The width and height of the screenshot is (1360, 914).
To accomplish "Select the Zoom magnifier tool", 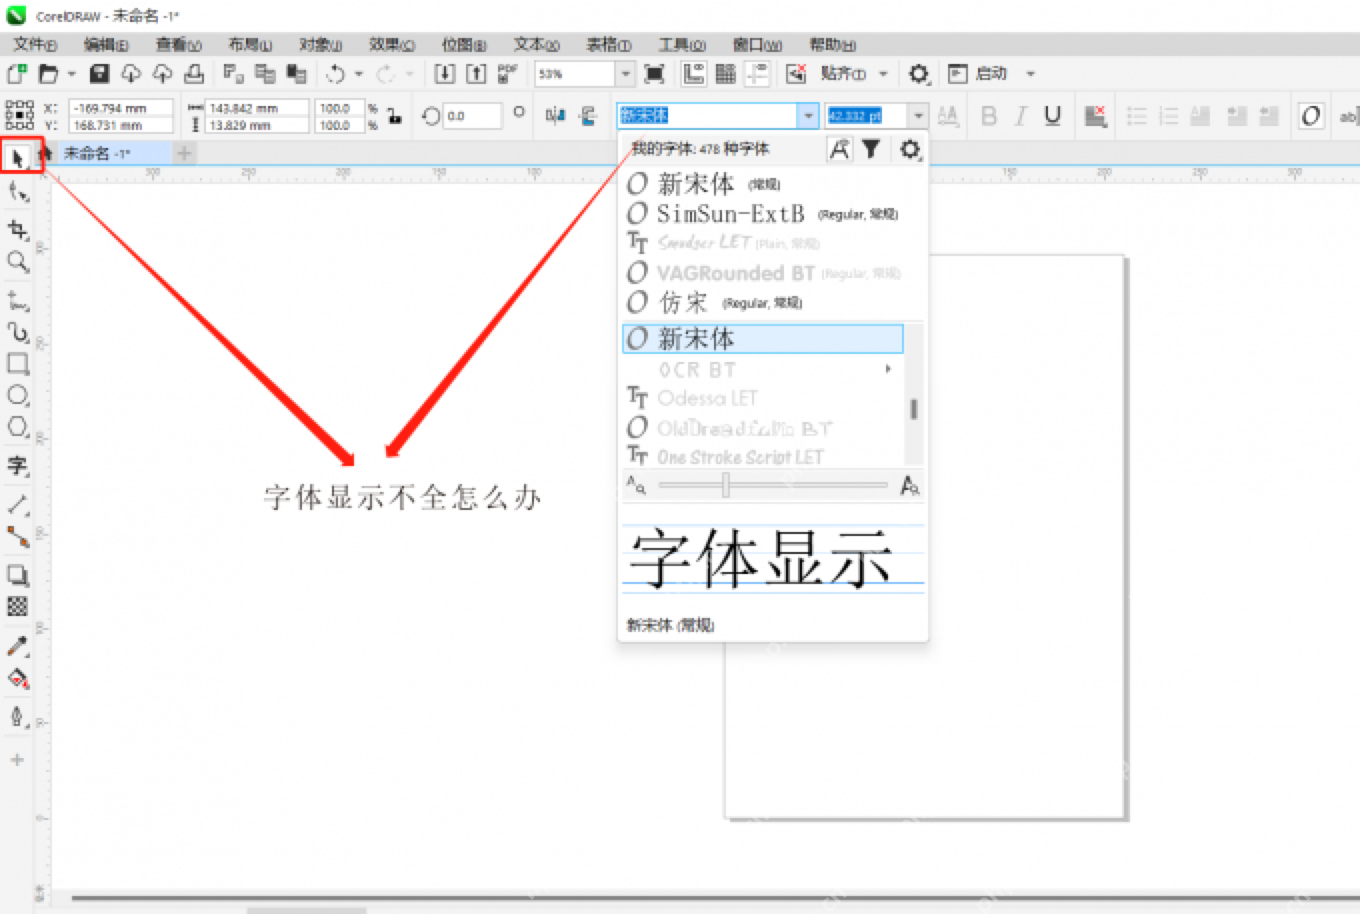I will point(18,262).
